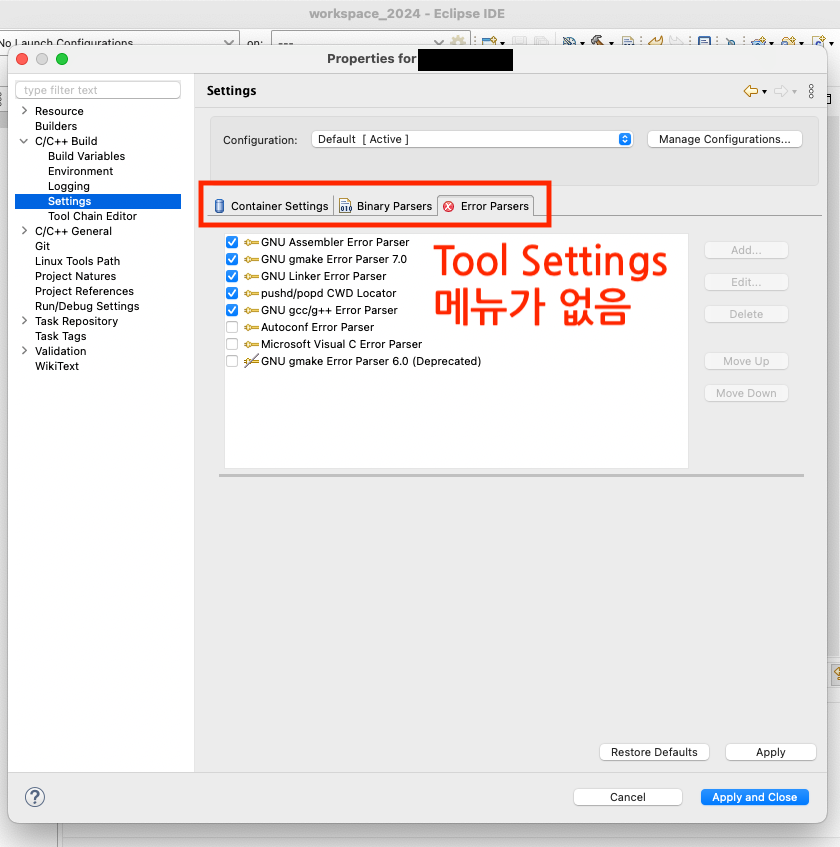840x847 pixels.
Task: Open Run/Debug Settings page
Action: click(87, 306)
